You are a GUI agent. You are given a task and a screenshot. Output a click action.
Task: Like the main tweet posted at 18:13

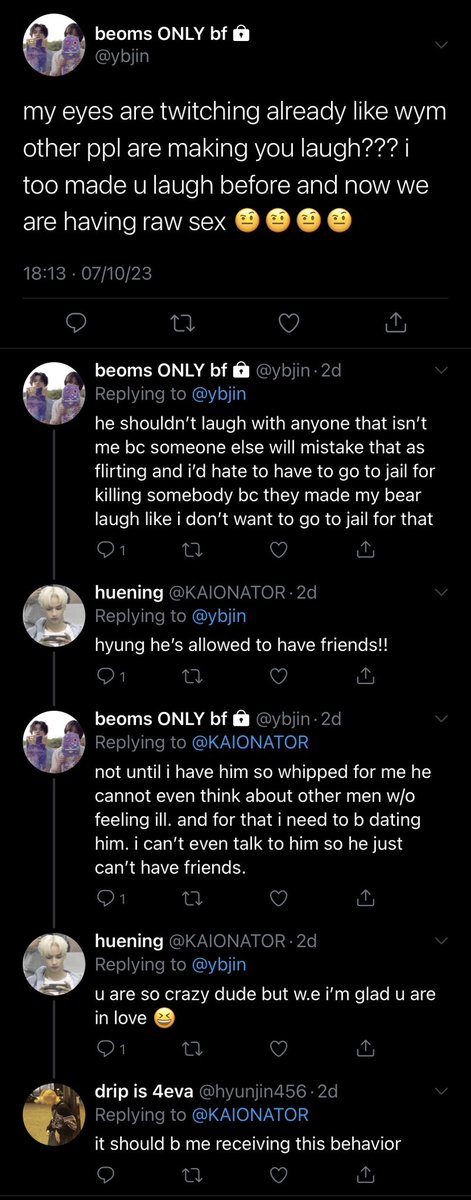(x=289, y=321)
